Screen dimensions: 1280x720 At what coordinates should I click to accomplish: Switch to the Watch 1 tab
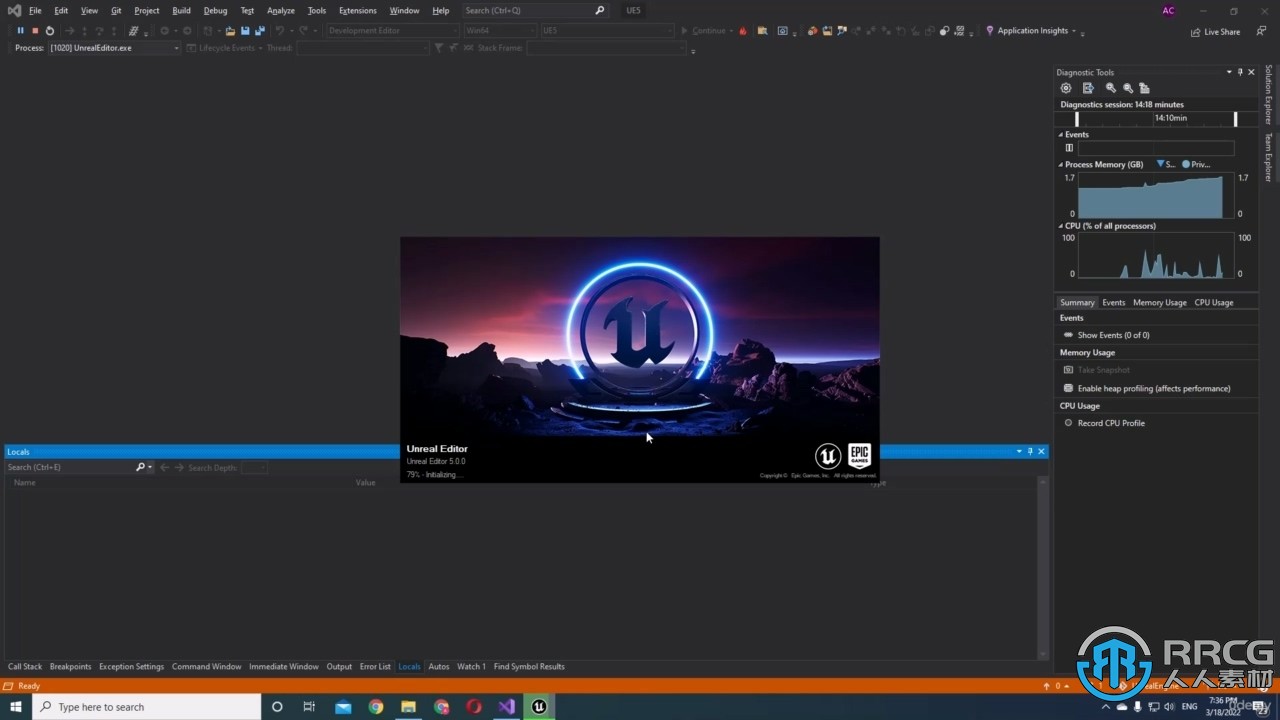[471, 666]
